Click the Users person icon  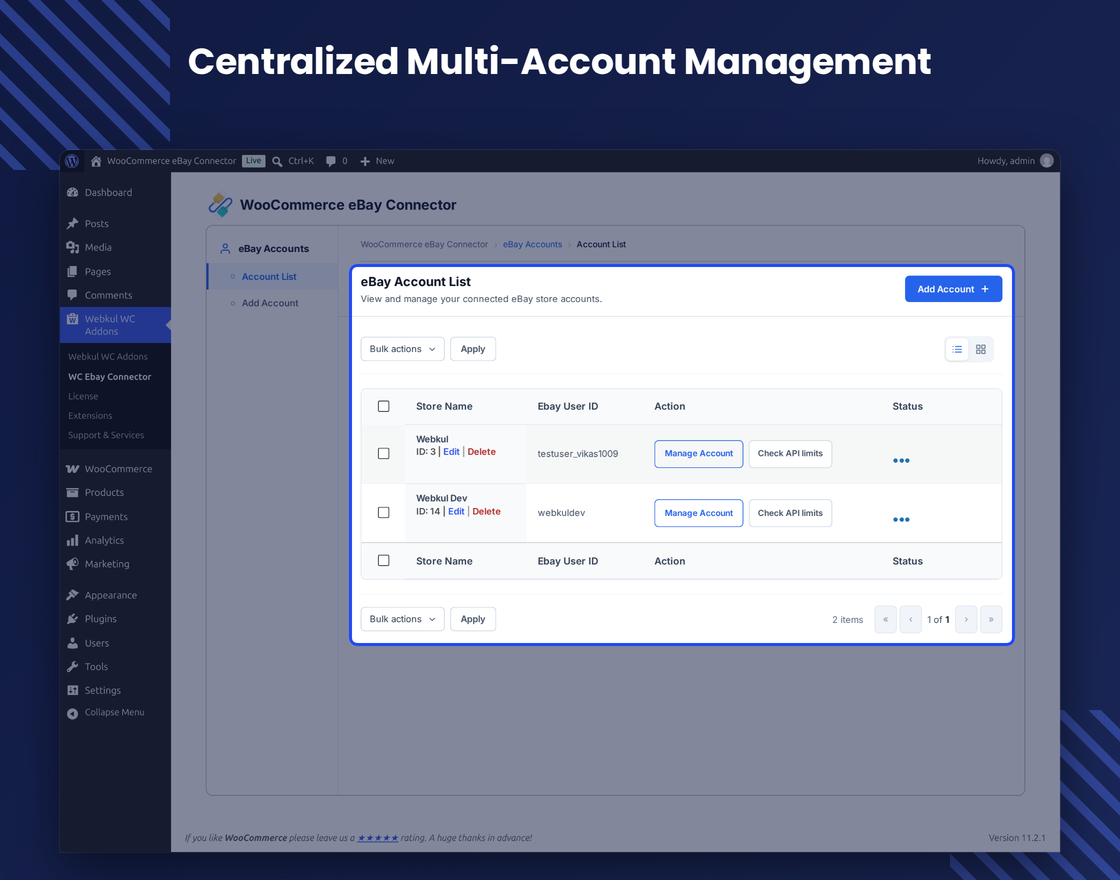click(x=72, y=643)
